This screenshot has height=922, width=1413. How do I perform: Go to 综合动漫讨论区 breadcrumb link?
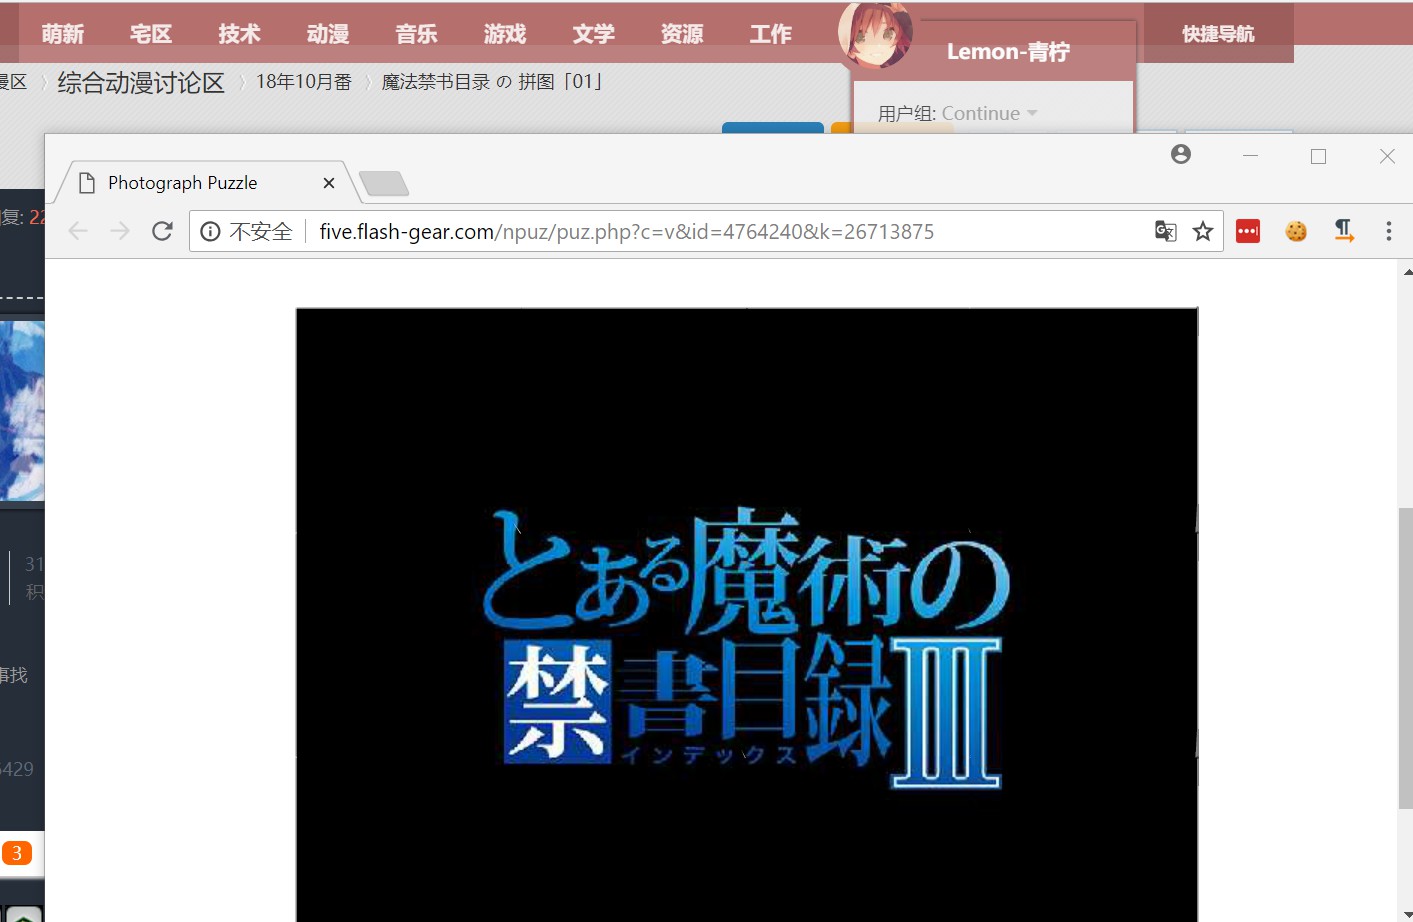point(141,82)
